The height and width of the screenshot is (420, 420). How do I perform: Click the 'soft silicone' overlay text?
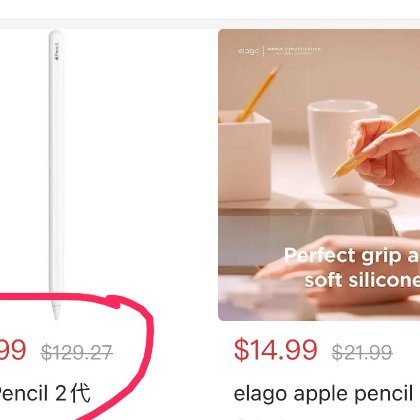[362, 279]
